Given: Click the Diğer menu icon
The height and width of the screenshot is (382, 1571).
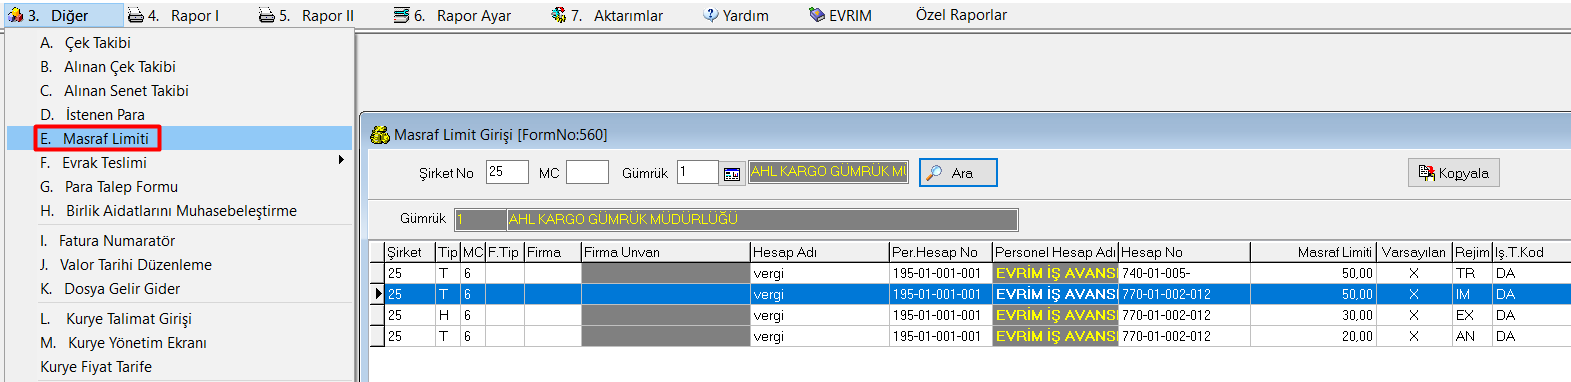Looking at the screenshot, I should coord(15,15).
